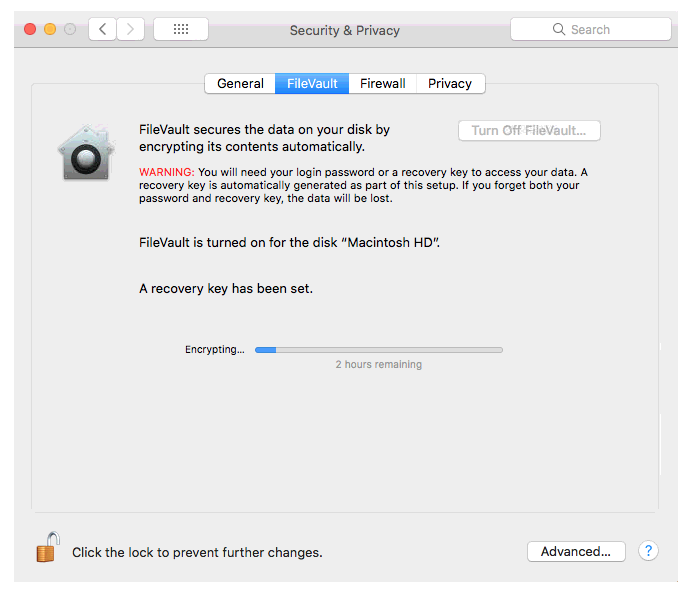The width and height of the screenshot is (686, 590).
Task: Click 'A recovery key has been set.' text
Action: click(x=226, y=289)
